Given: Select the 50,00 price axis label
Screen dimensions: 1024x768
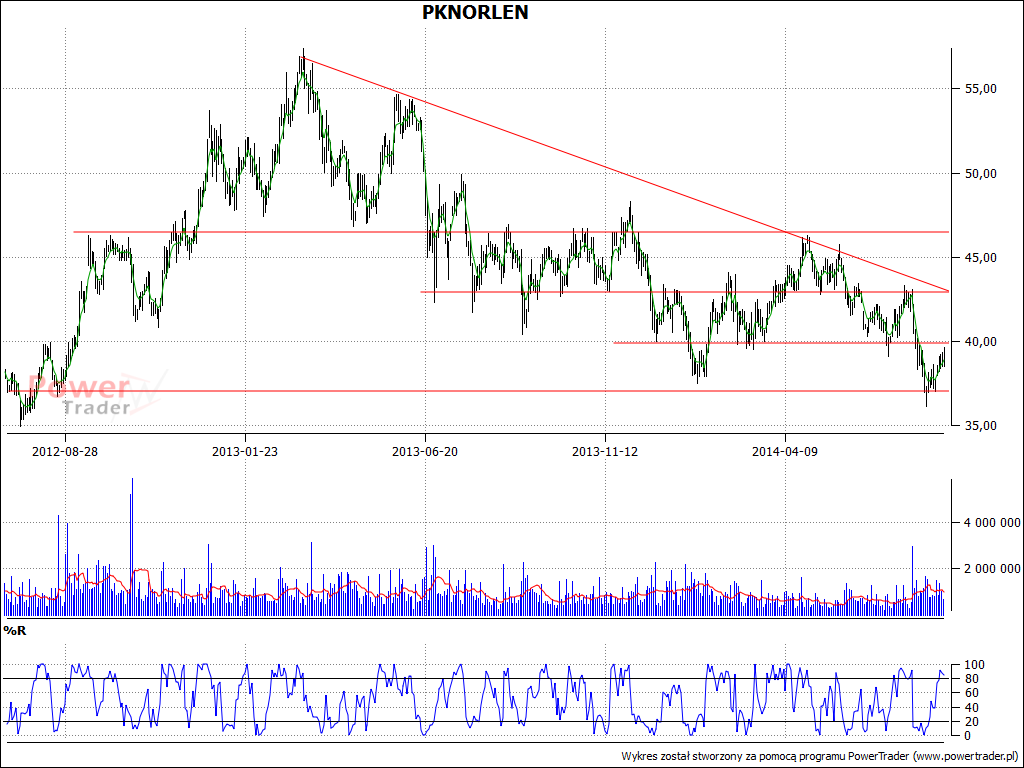Looking at the screenshot, I should [x=980, y=174].
